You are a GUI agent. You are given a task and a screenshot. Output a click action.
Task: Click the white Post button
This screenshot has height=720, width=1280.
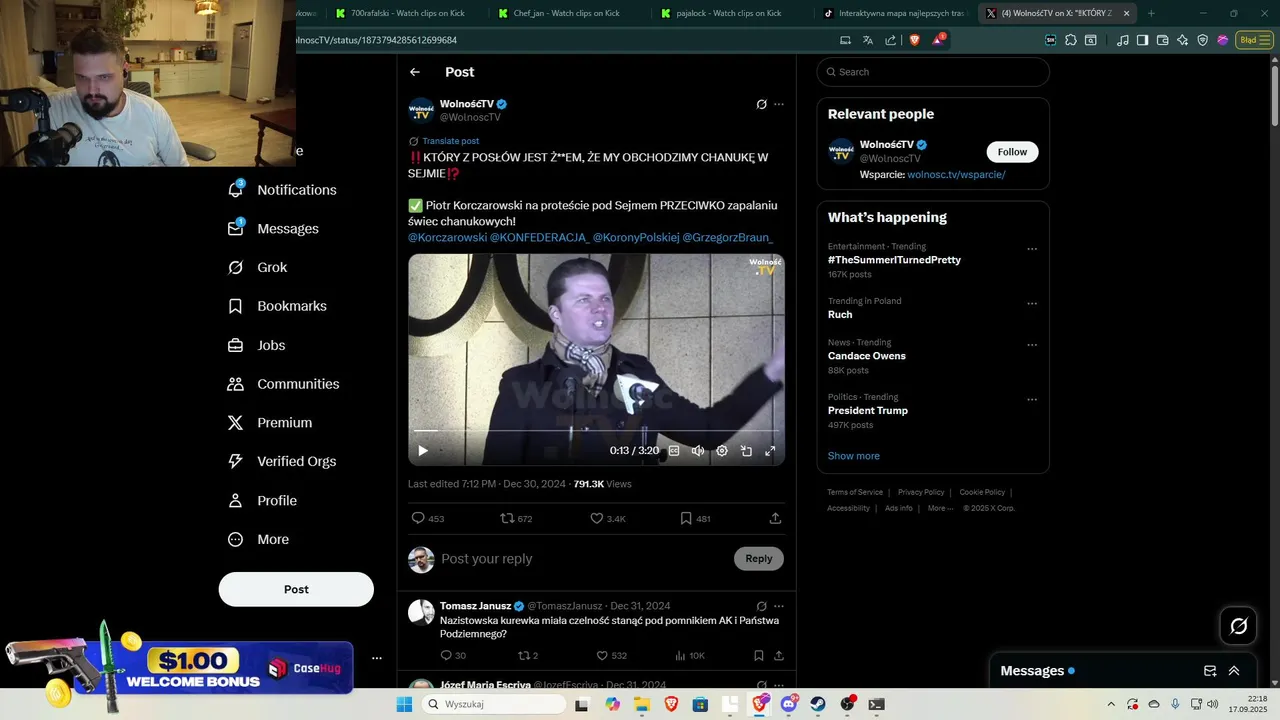[x=296, y=589]
